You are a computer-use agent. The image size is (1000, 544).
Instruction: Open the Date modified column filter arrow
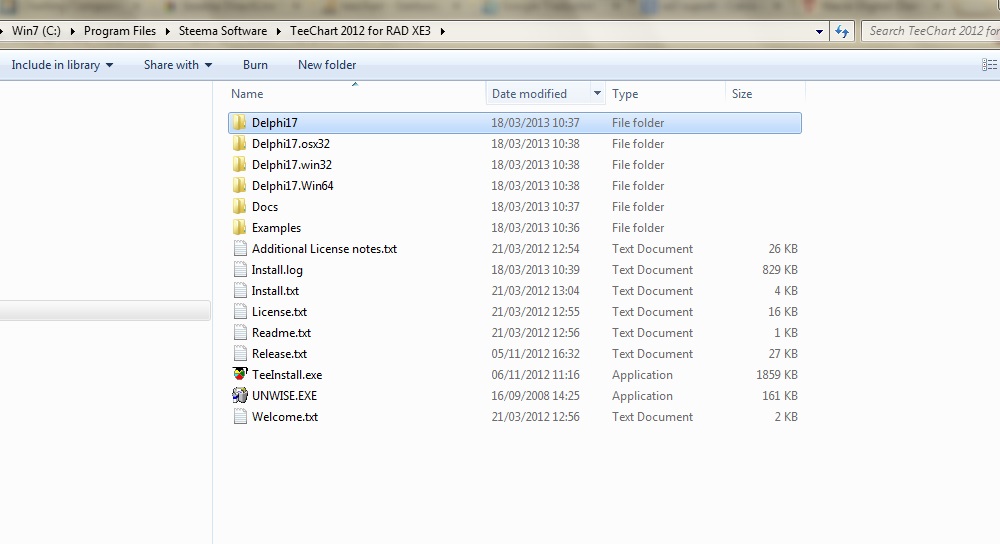pos(597,94)
